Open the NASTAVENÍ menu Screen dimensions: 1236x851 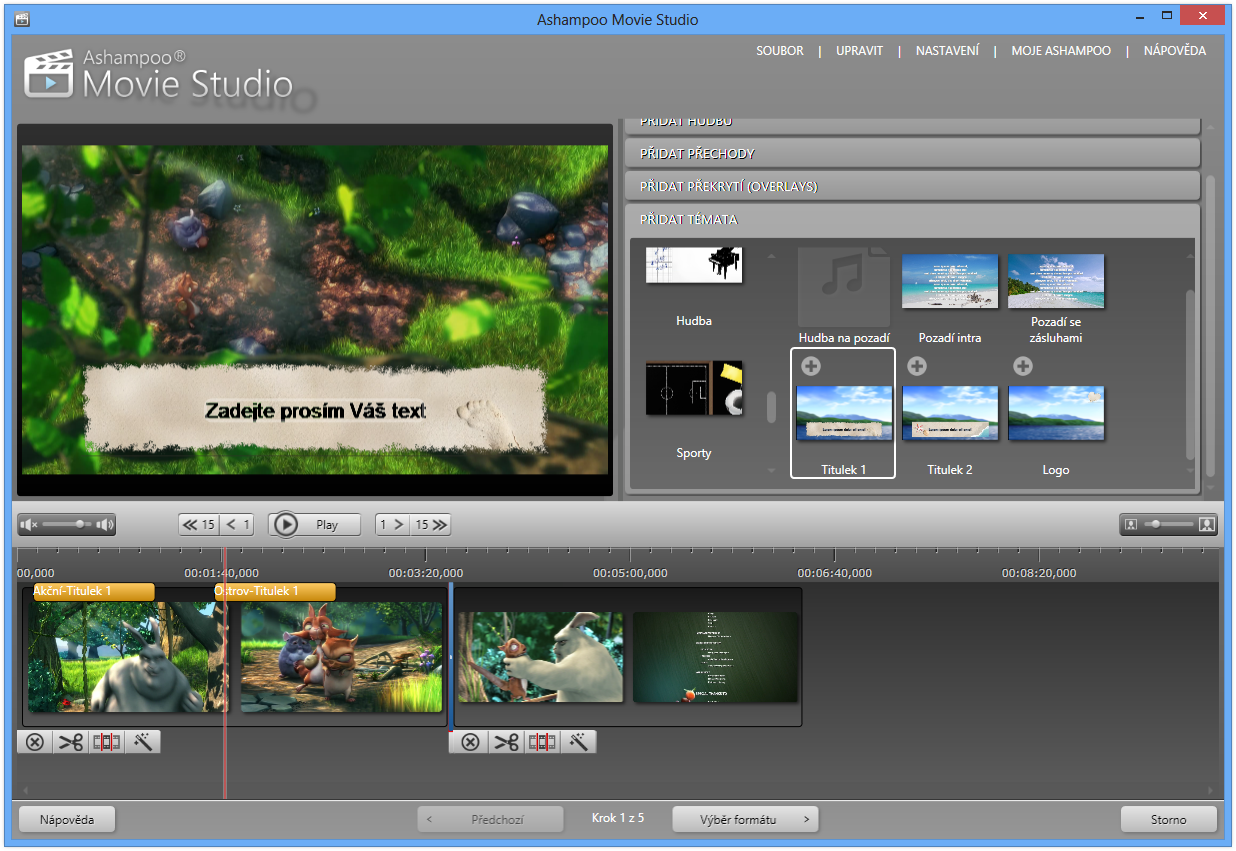947,51
